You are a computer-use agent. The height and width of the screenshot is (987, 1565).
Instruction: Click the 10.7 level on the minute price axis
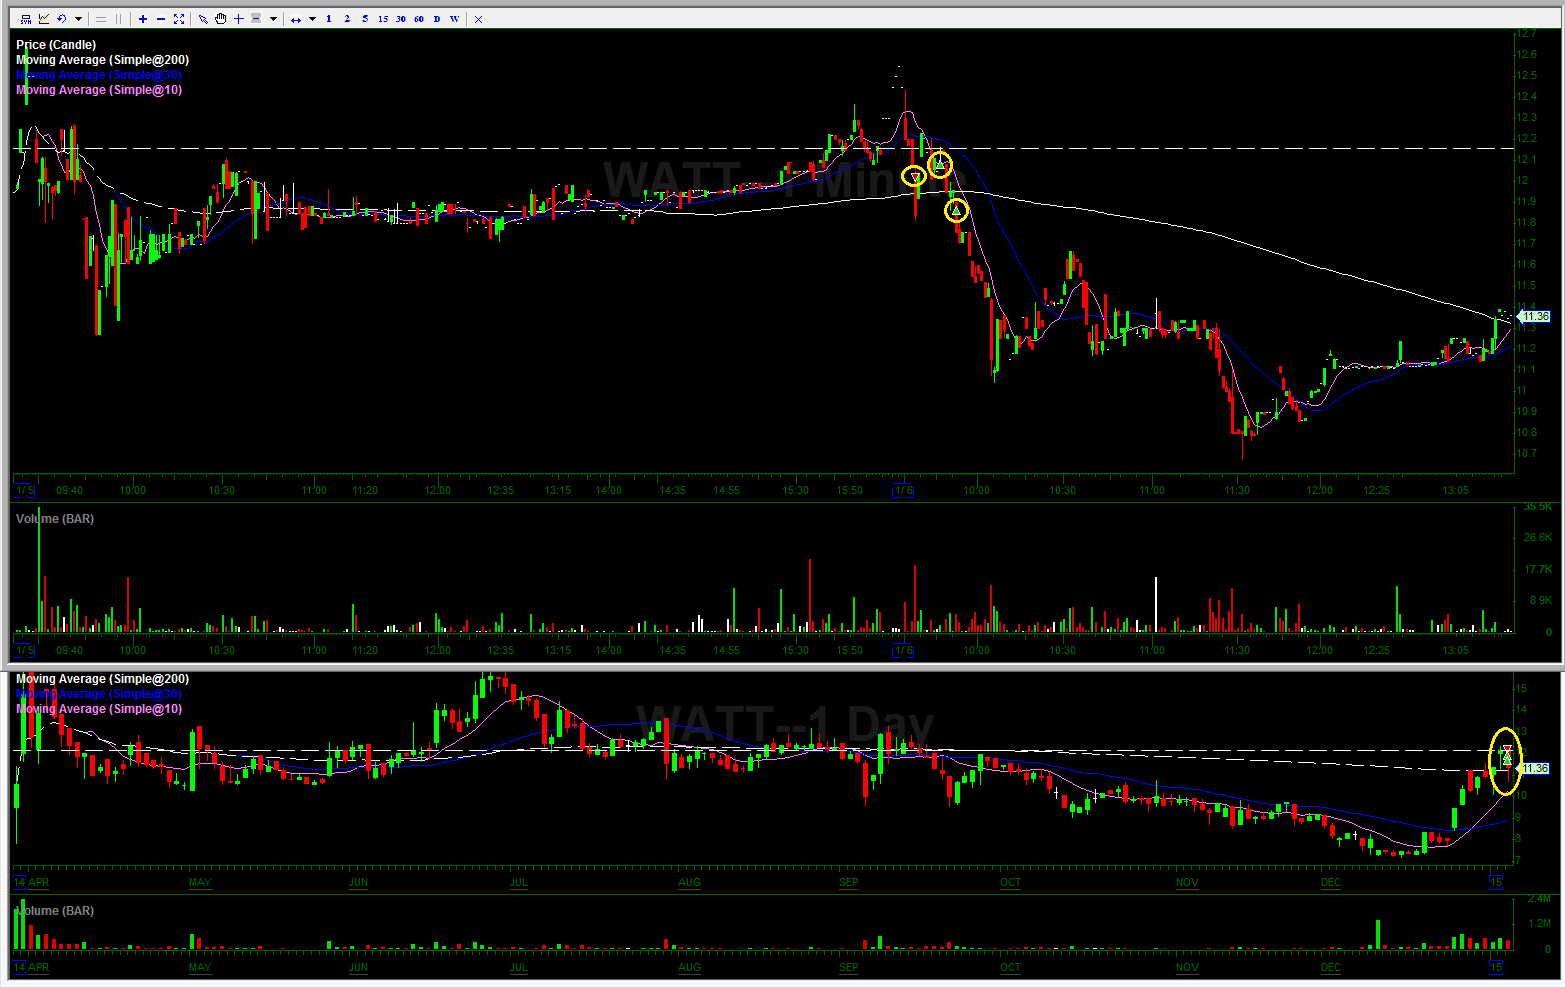(1526, 454)
